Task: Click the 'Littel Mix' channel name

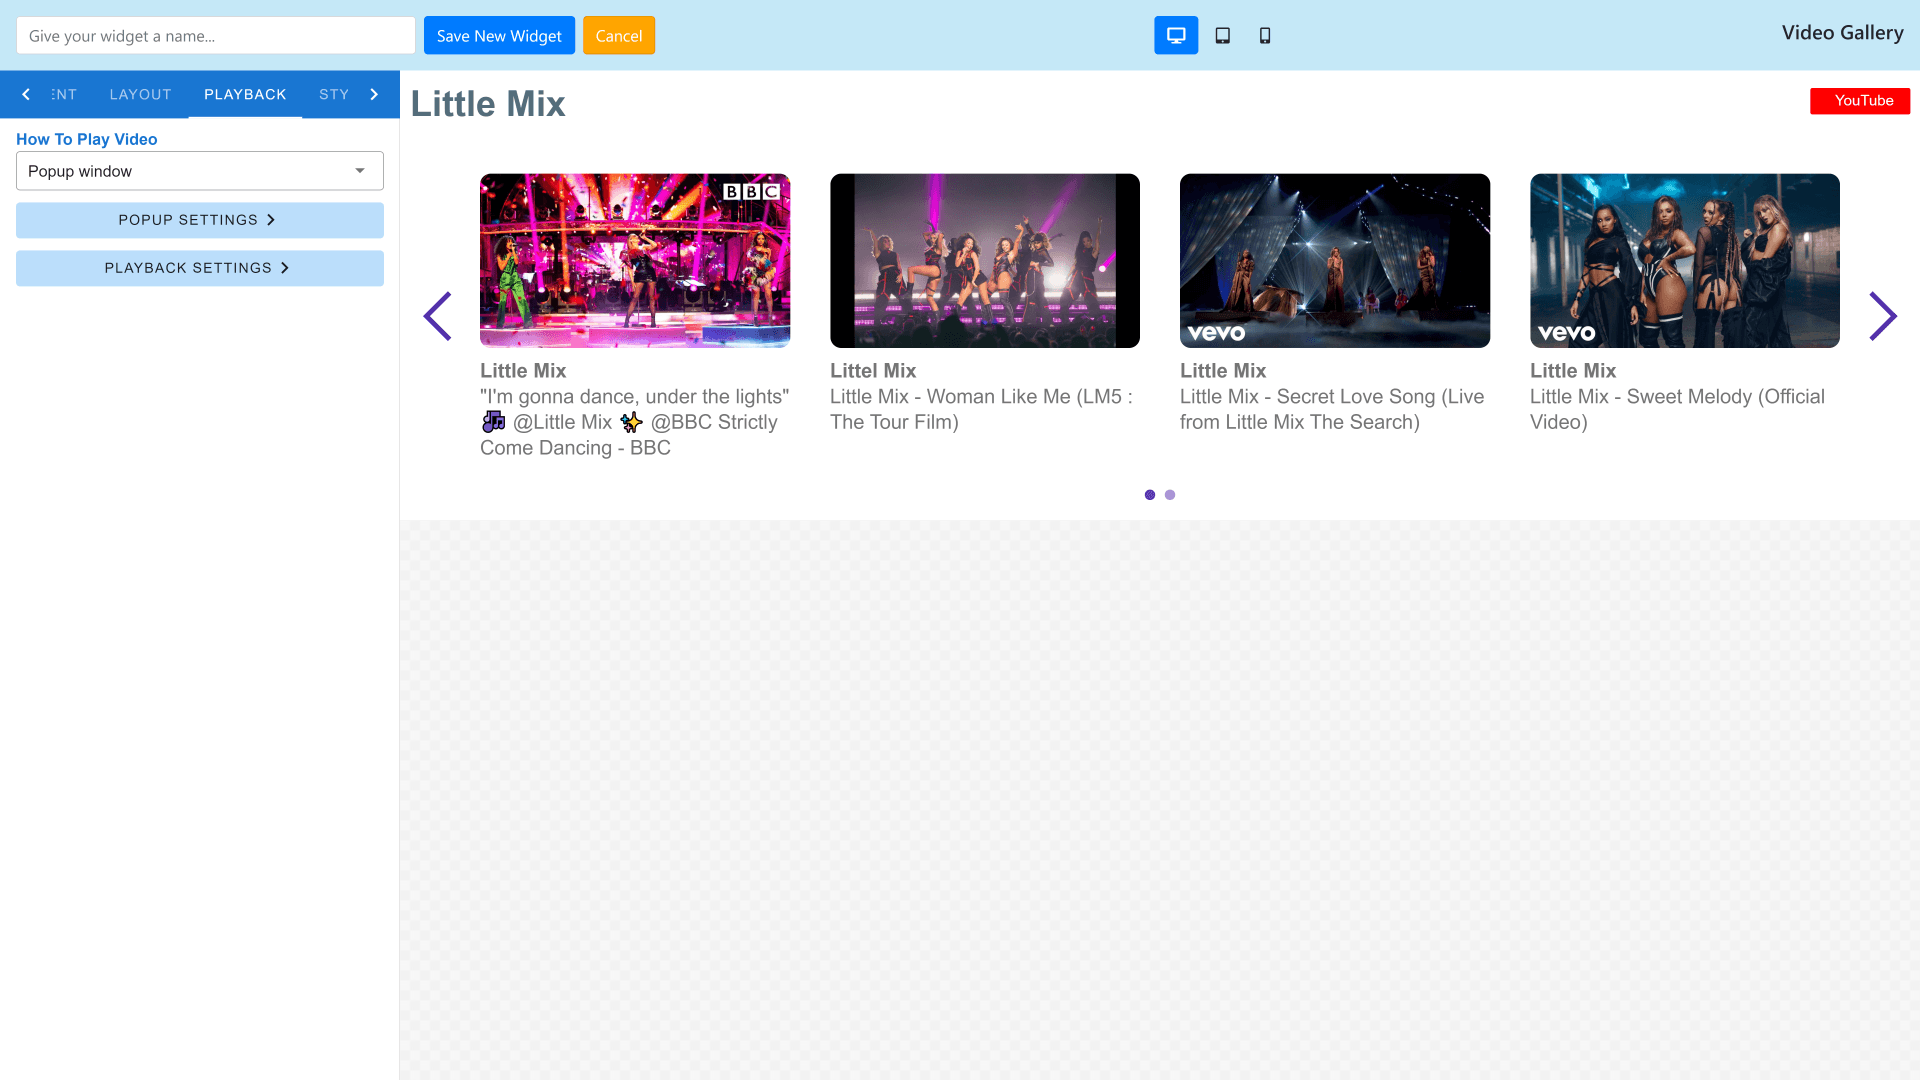Action: tap(873, 371)
